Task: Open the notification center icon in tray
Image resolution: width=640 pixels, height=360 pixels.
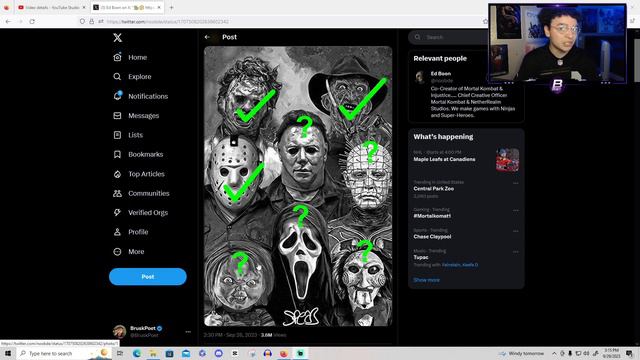Action: pos(629,353)
